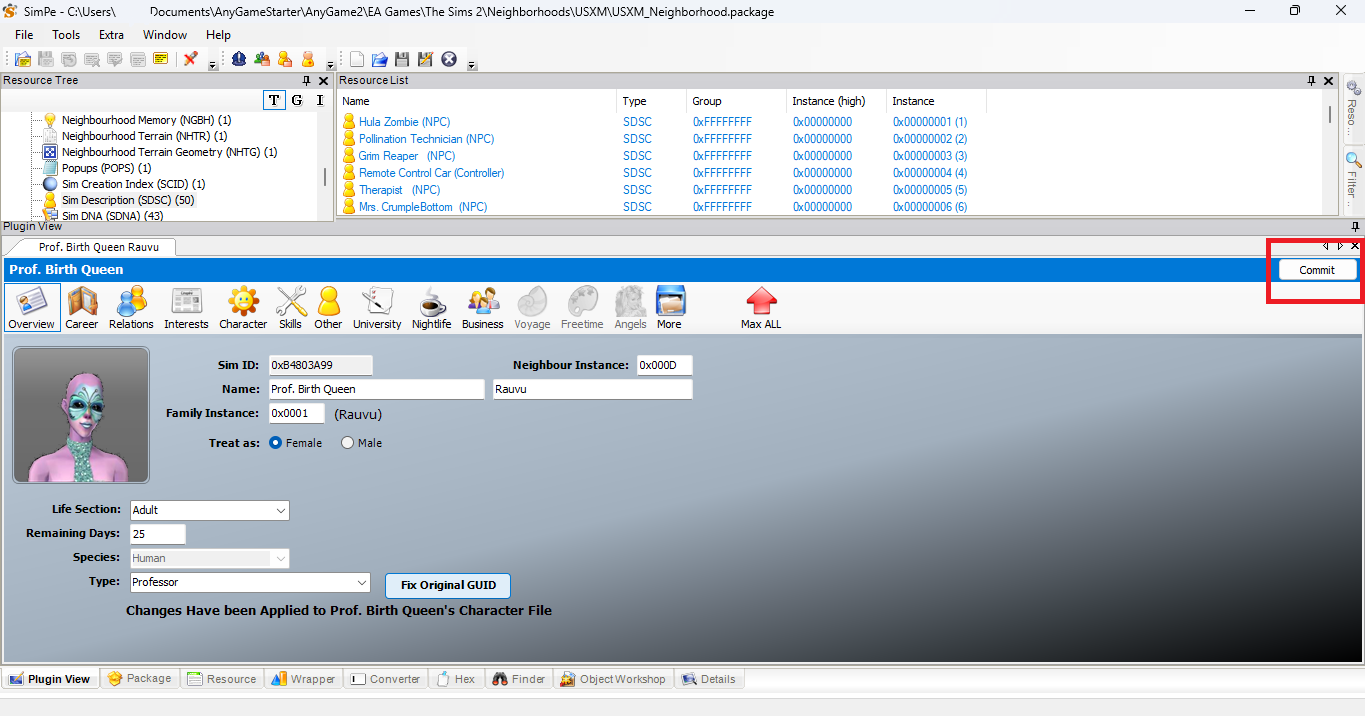Click the Max ALL icon
This screenshot has height=716, width=1365.
click(760, 307)
